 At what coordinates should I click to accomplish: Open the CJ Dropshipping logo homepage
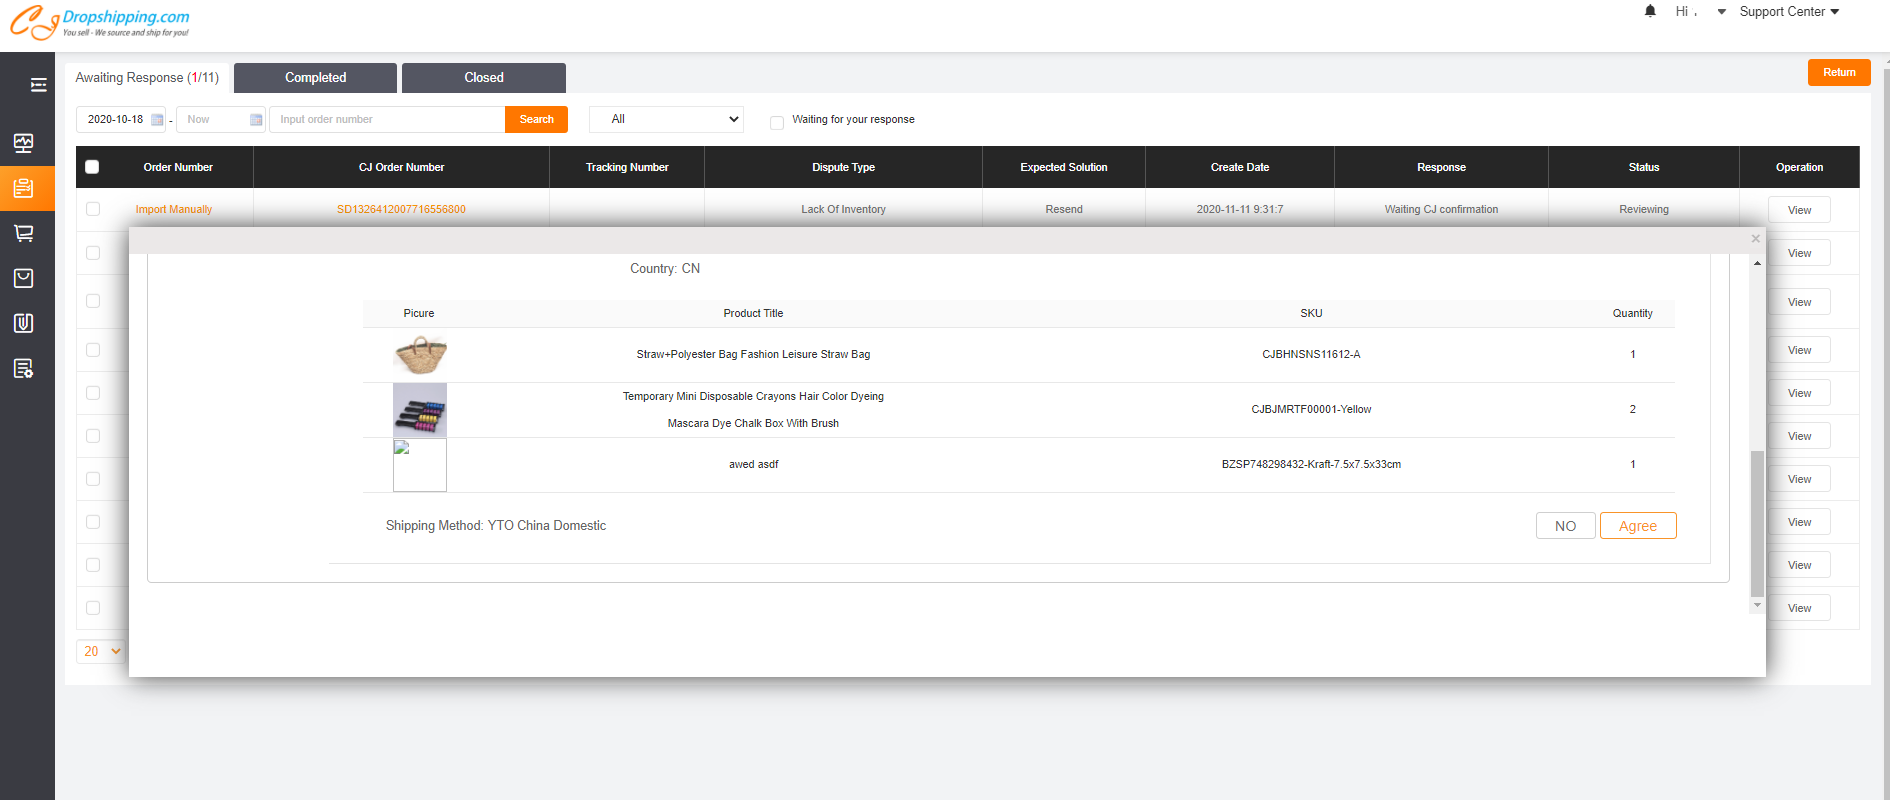[x=100, y=22]
